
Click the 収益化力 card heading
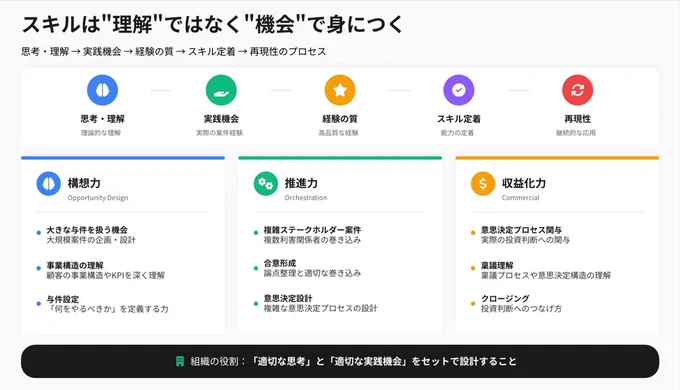524,183
